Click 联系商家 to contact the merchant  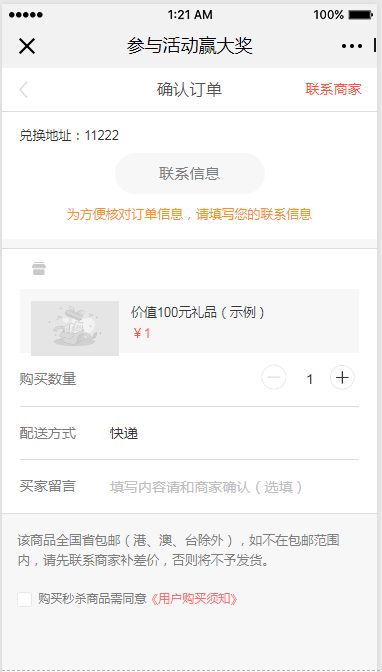click(x=334, y=89)
